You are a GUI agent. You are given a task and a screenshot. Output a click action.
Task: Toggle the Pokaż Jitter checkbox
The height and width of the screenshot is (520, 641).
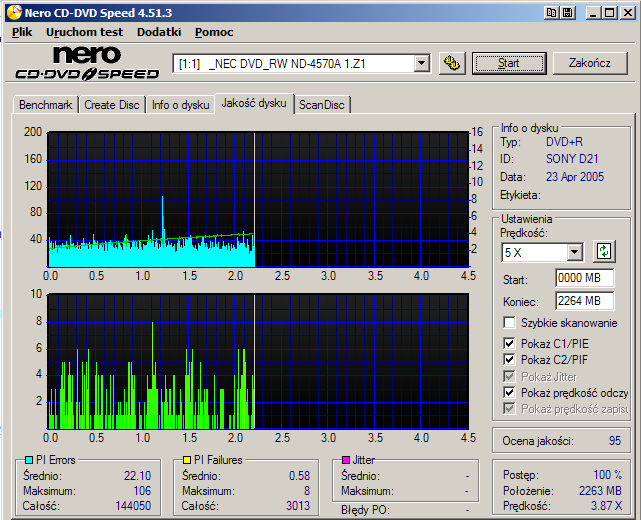point(509,376)
